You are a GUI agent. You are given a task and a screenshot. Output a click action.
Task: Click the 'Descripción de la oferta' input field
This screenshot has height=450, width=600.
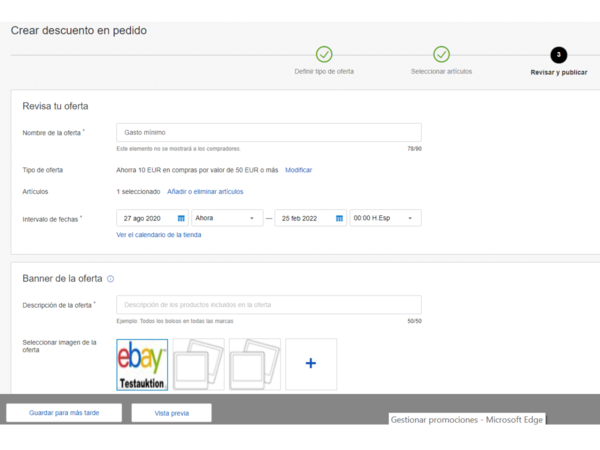pos(269,305)
